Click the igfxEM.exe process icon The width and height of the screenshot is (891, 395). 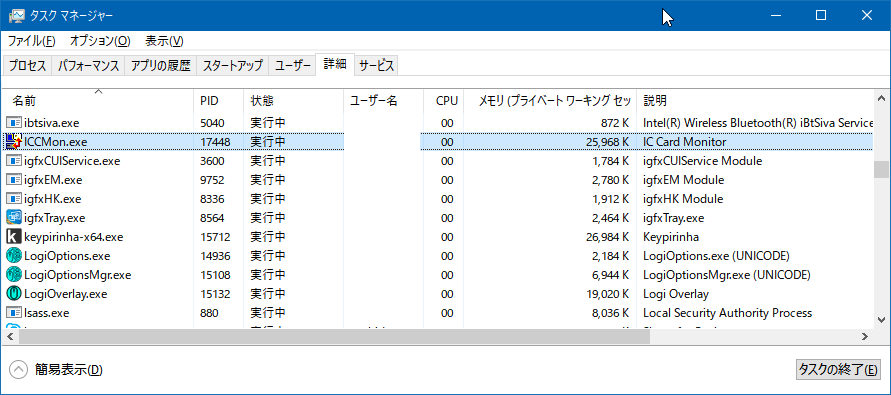13,180
